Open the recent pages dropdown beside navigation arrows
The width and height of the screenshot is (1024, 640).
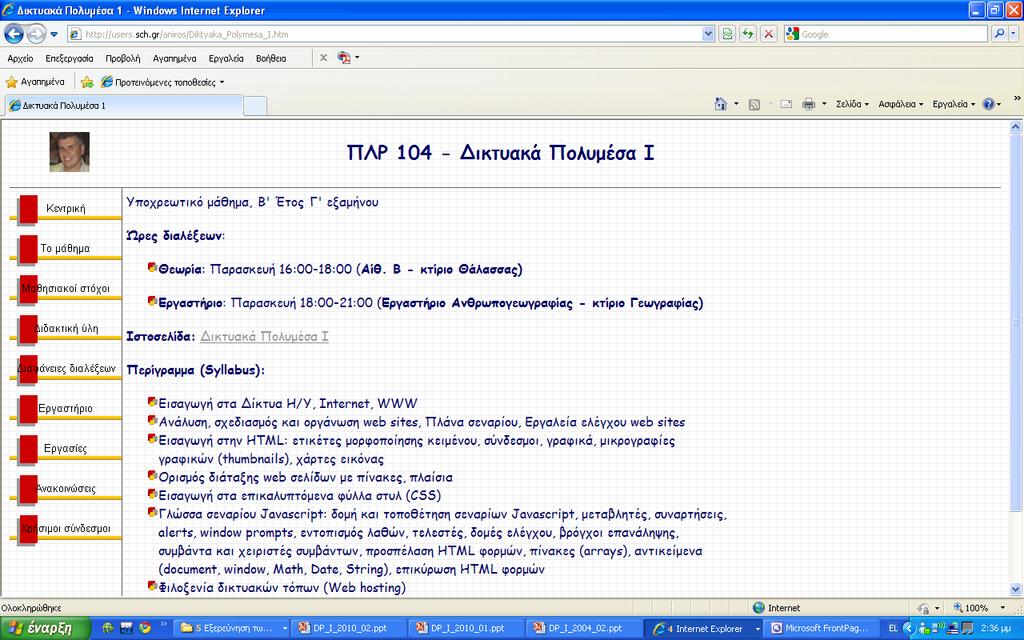click(x=54, y=34)
